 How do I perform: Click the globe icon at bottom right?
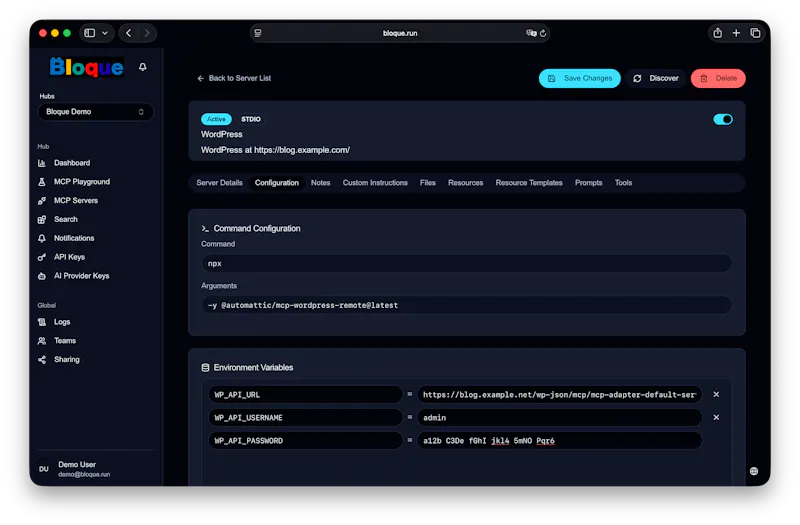[754, 471]
